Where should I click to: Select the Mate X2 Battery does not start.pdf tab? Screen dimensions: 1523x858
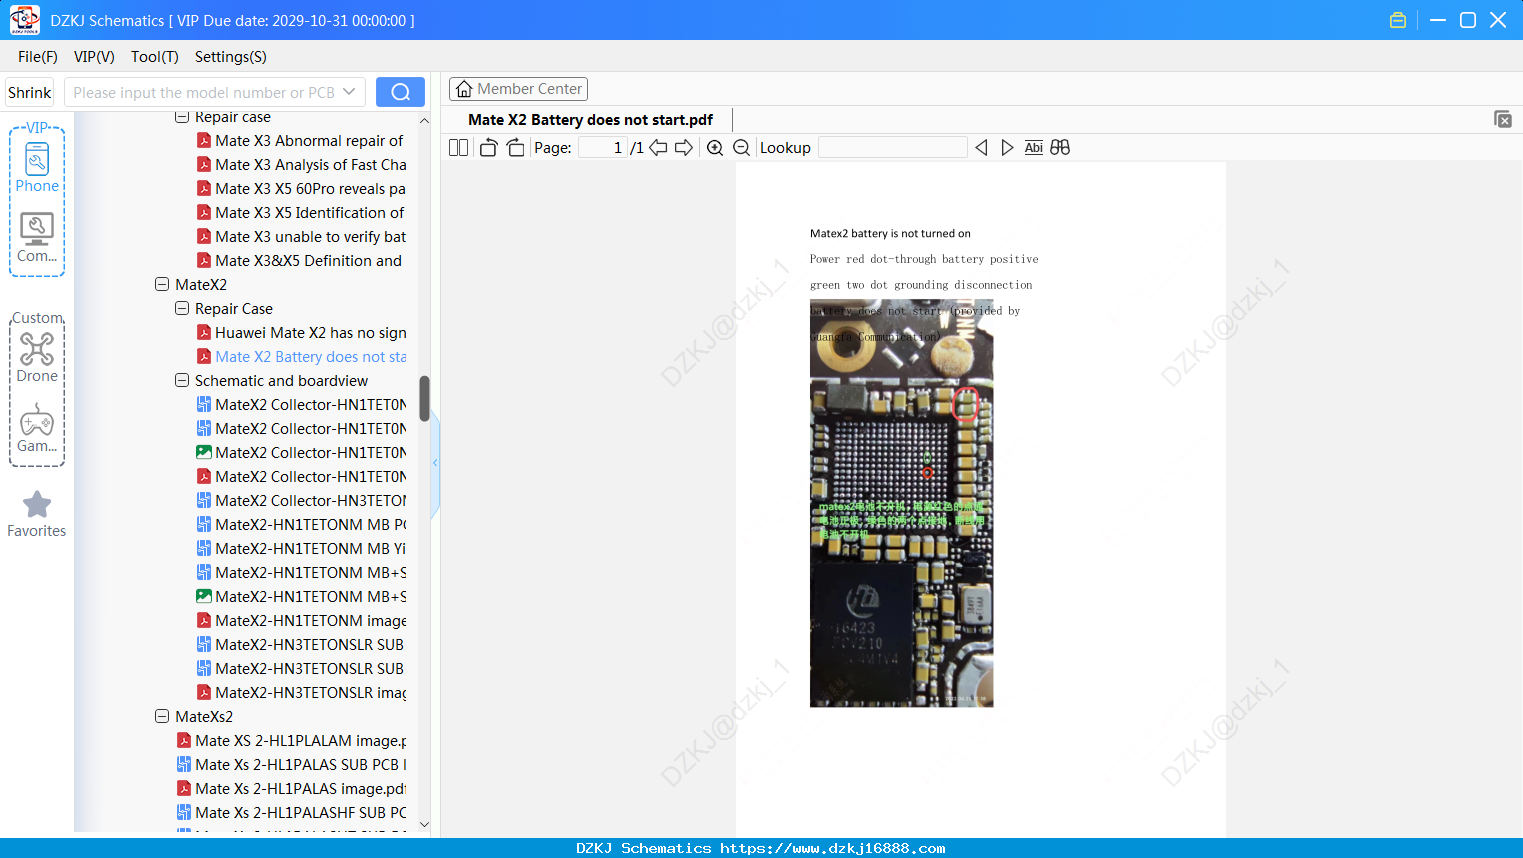[x=590, y=120]
